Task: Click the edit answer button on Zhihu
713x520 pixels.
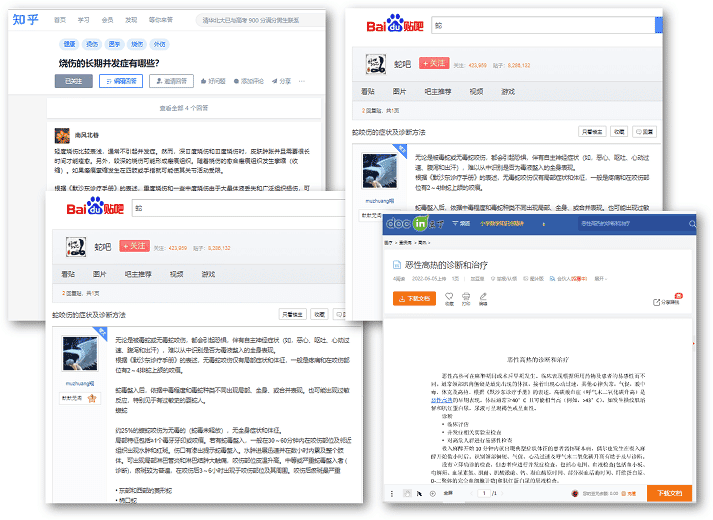Action: point(121,81)
